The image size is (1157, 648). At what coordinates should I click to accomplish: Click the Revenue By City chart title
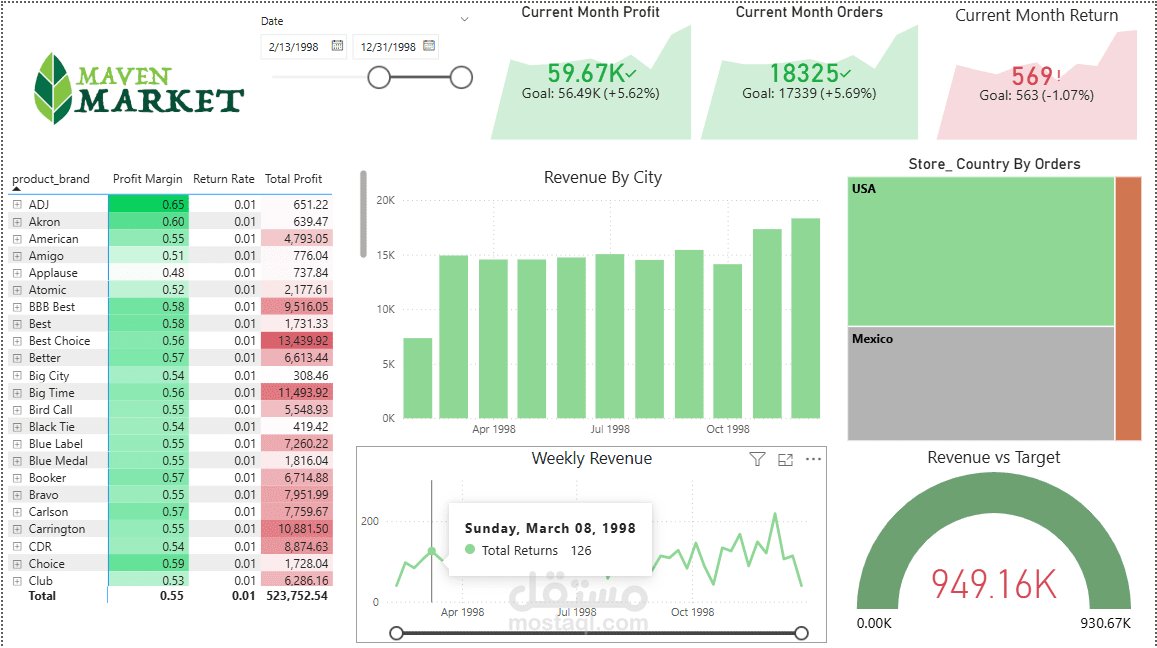603,177
